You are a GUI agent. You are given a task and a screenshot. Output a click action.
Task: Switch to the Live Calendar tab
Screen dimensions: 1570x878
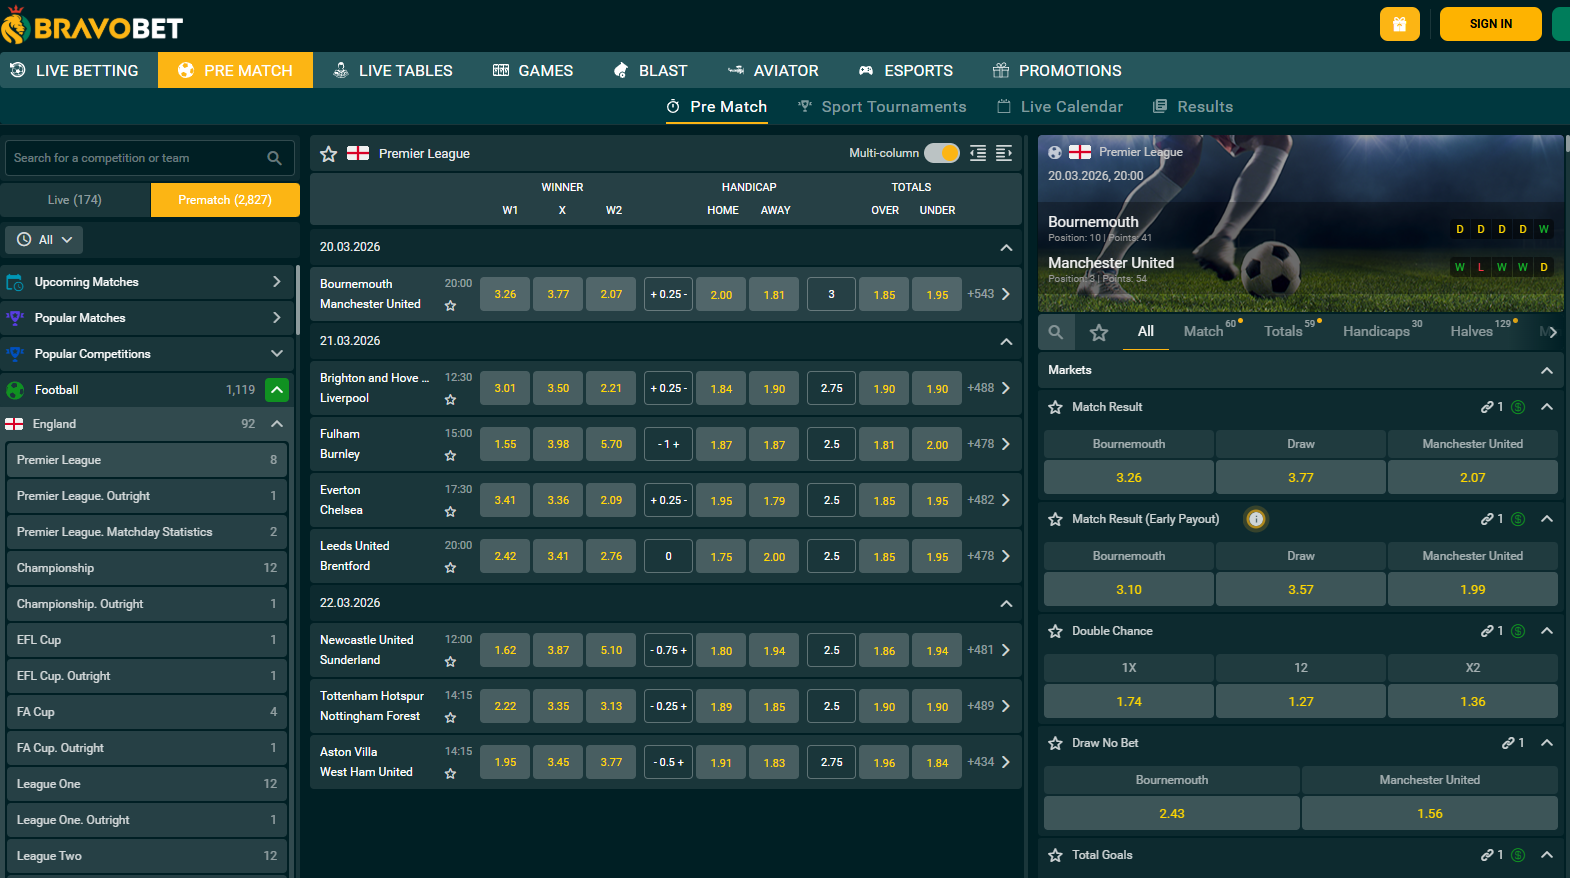coord(1060,107)
